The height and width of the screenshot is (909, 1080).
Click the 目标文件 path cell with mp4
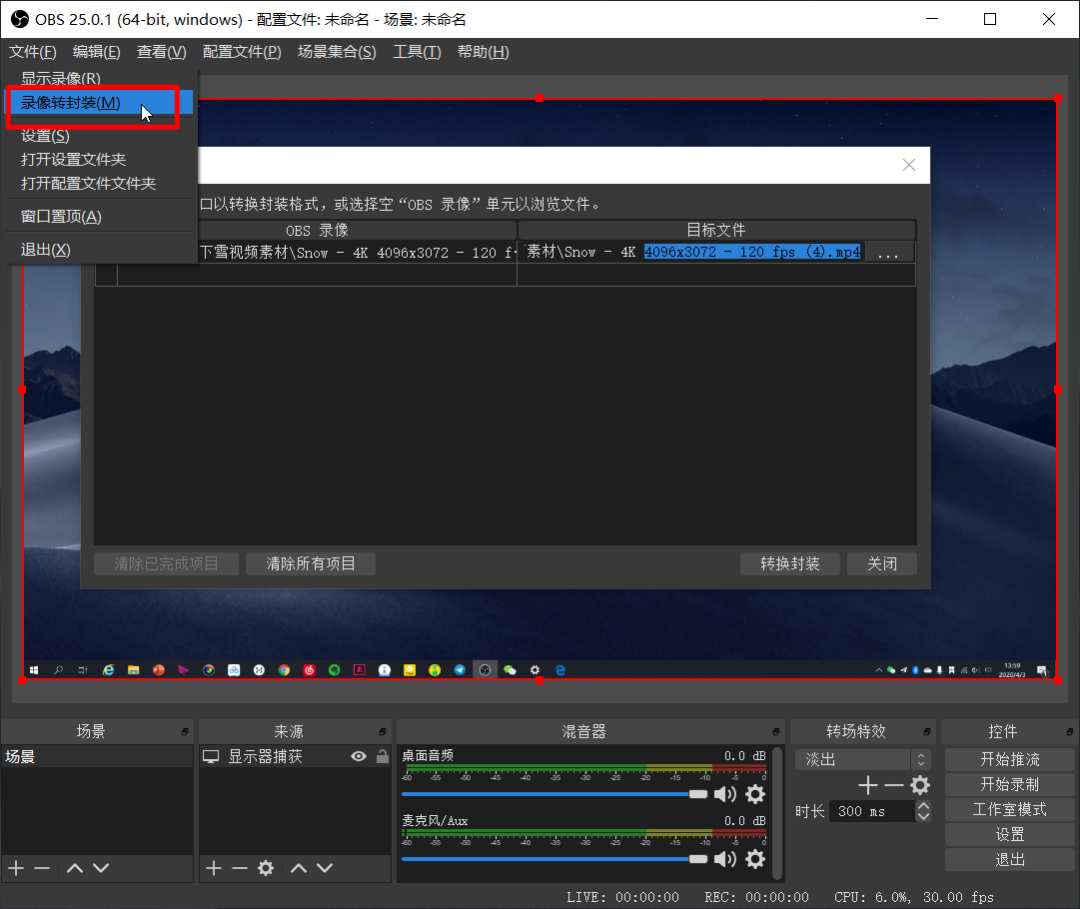point(690,253)
